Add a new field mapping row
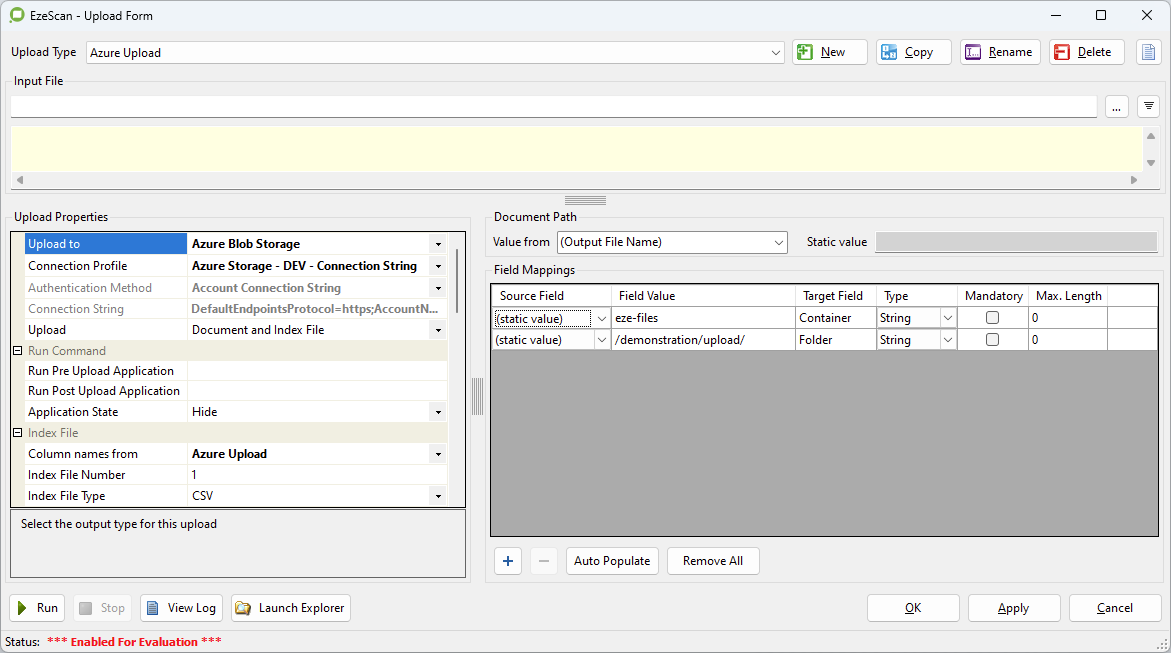The height and width of the screenshot is (653, 1171). tap(508, 561)
